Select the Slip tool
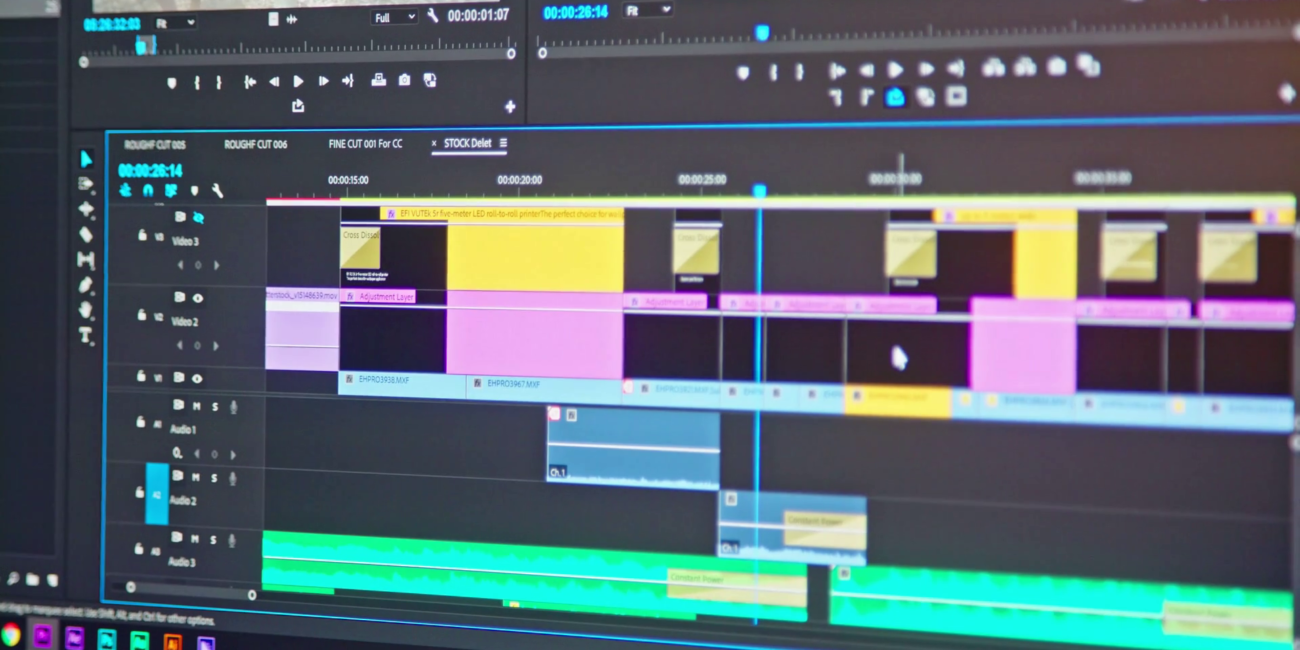1300x650 pixels. [x=86, y=259]
